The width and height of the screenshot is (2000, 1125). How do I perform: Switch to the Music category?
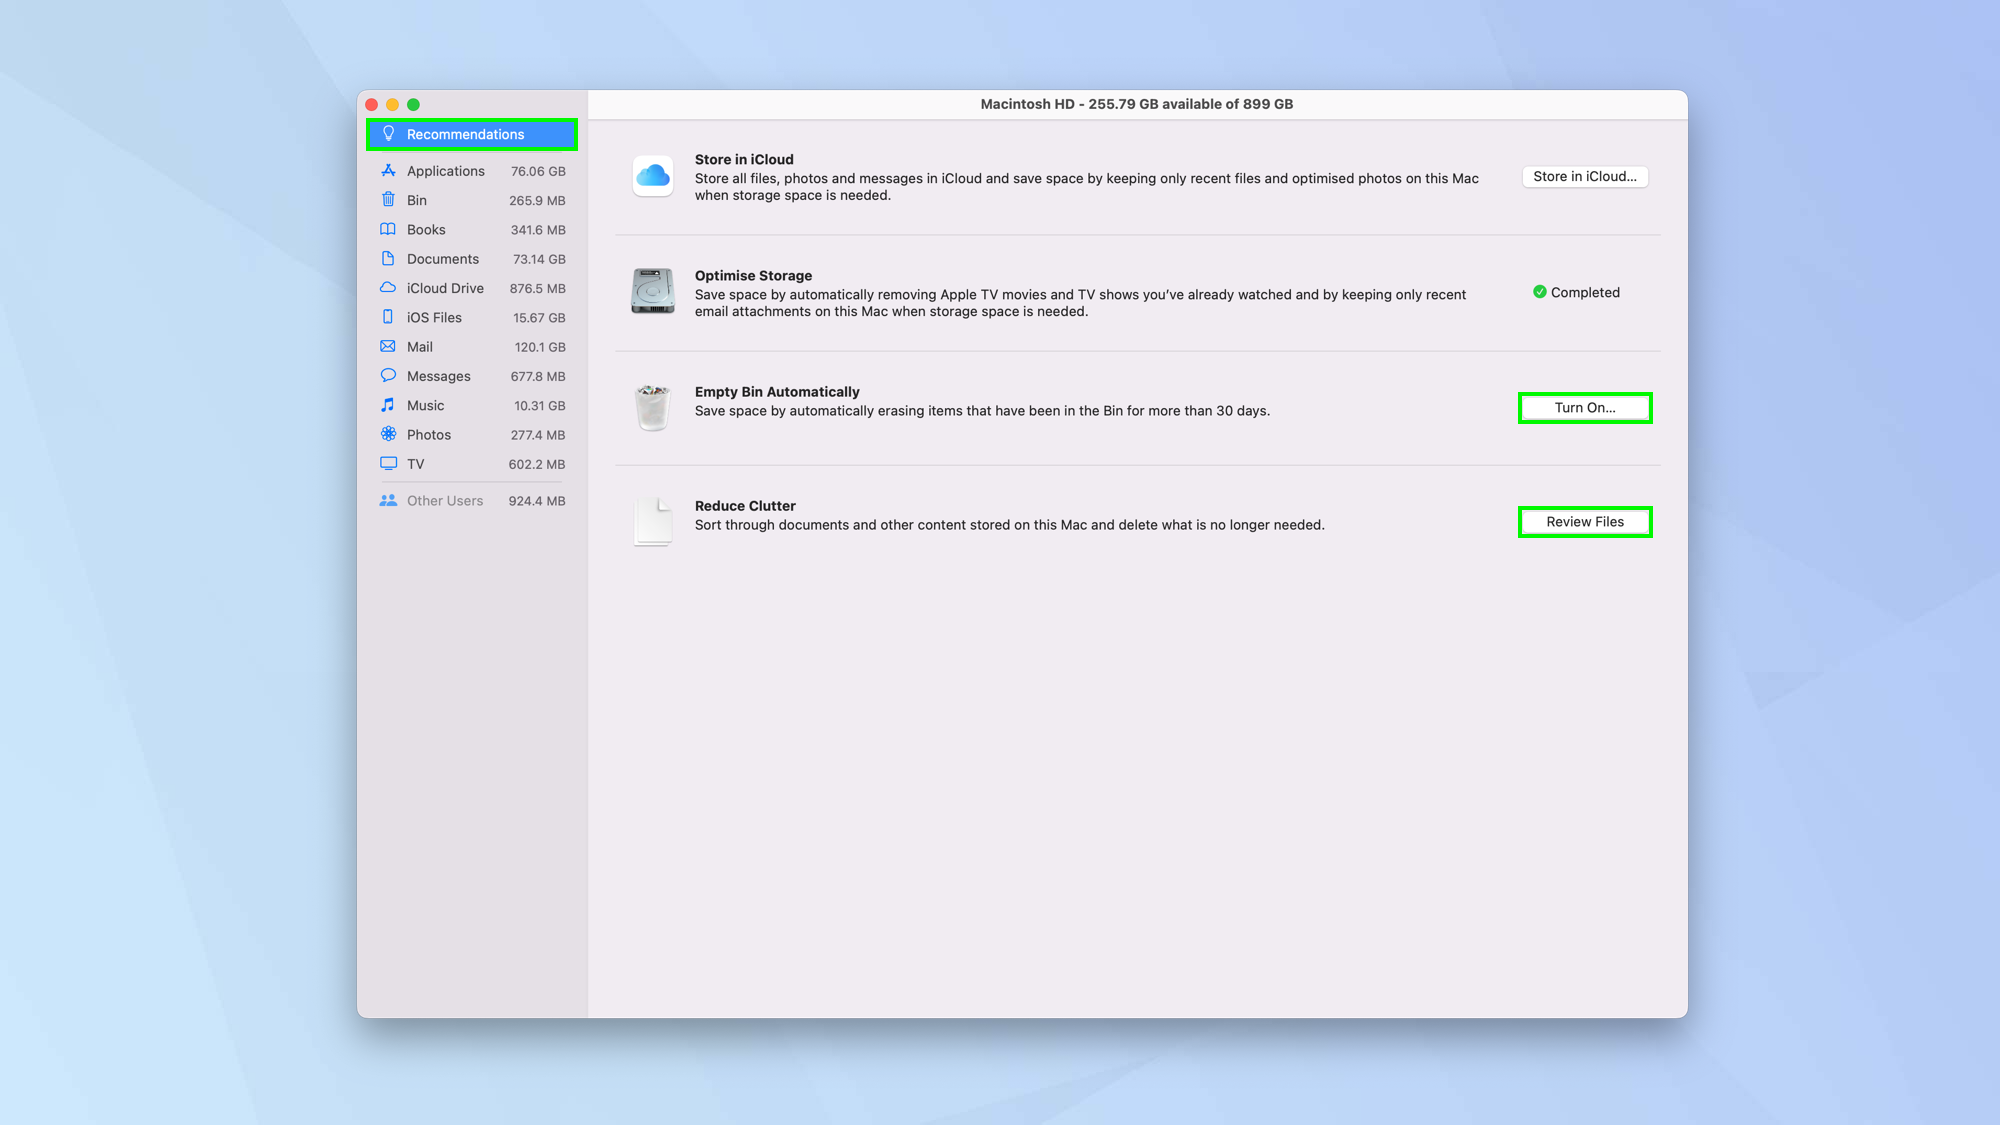coord(472,405)
